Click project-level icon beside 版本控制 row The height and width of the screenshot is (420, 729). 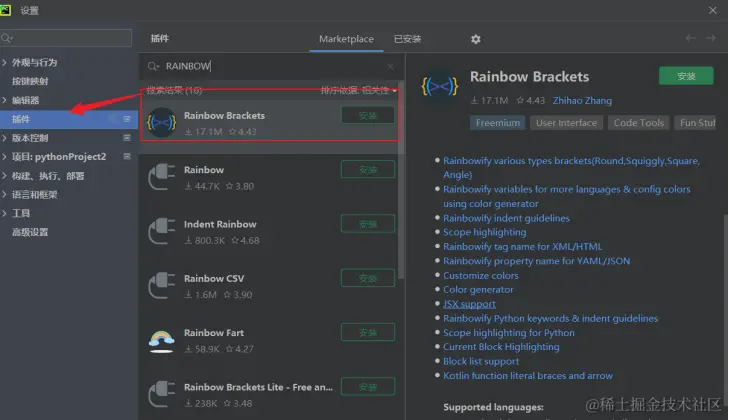[x=126, y=138]
